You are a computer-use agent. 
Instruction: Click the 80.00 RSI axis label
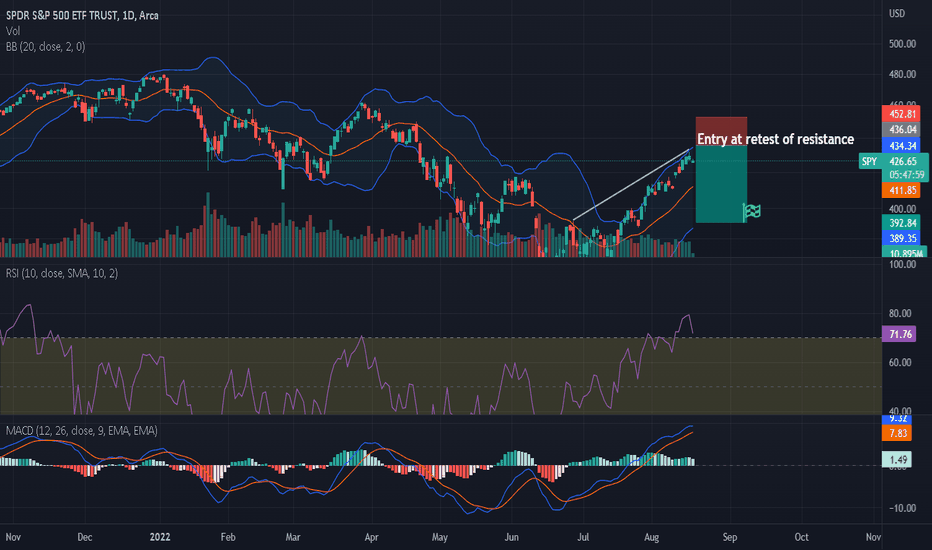point(899,313)
